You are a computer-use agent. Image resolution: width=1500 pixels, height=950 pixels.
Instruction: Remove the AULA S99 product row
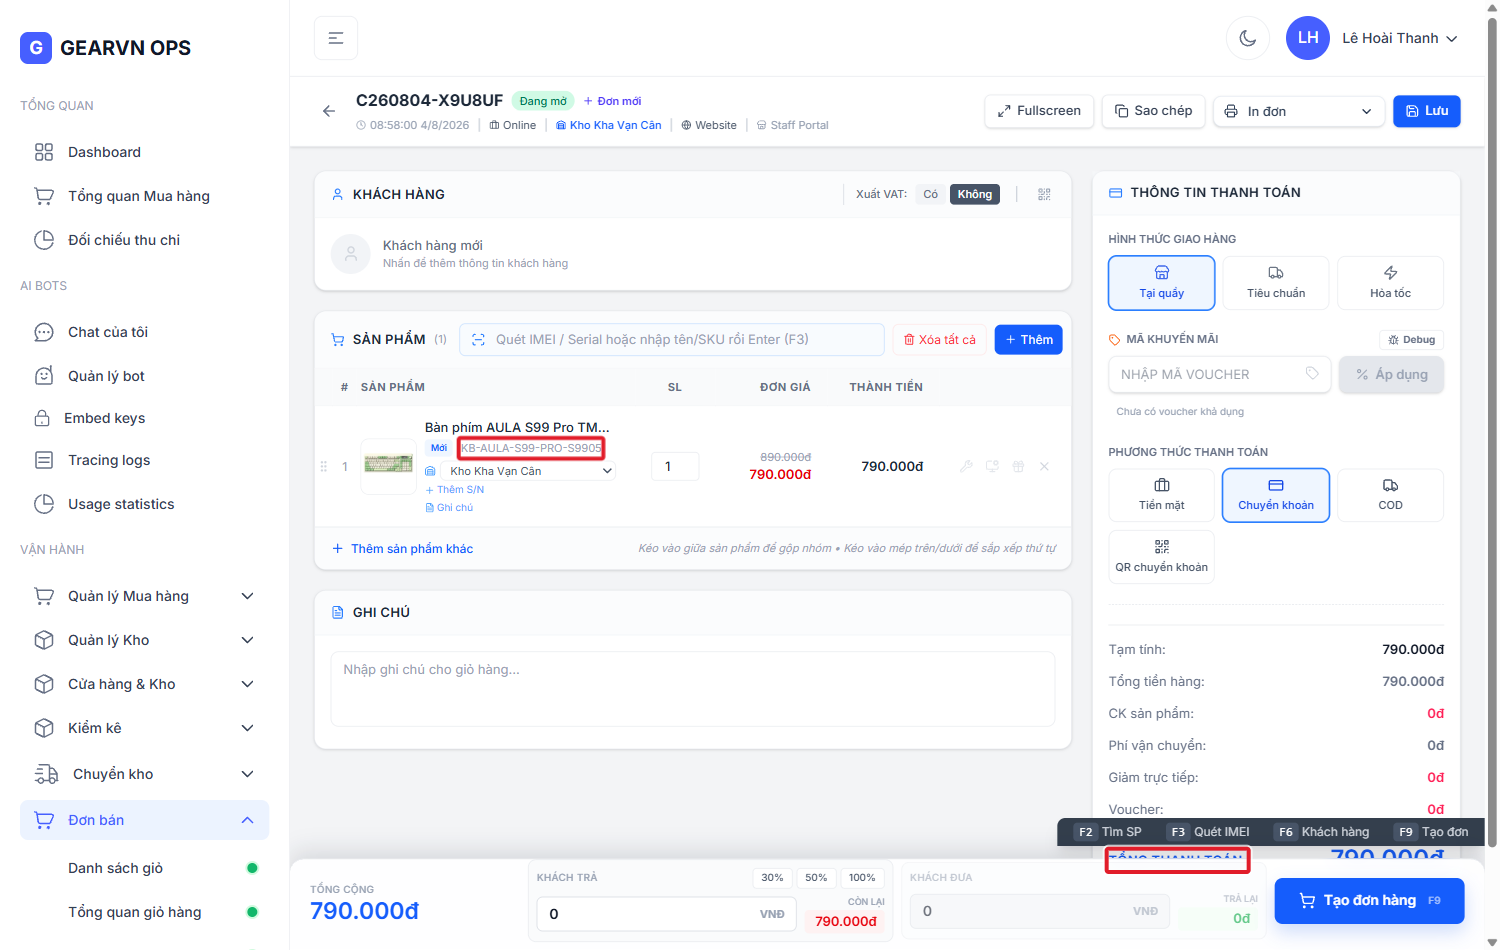tap(1044, 466)
